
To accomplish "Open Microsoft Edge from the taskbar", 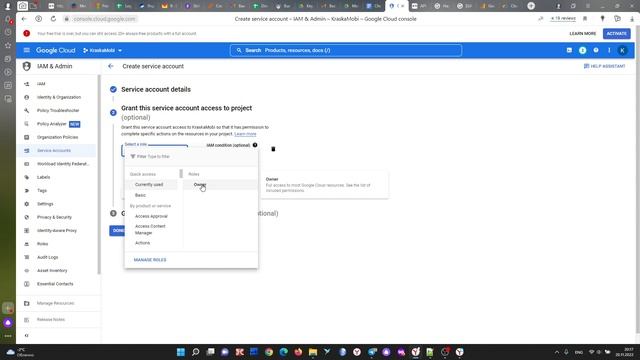I will (283, 352).
